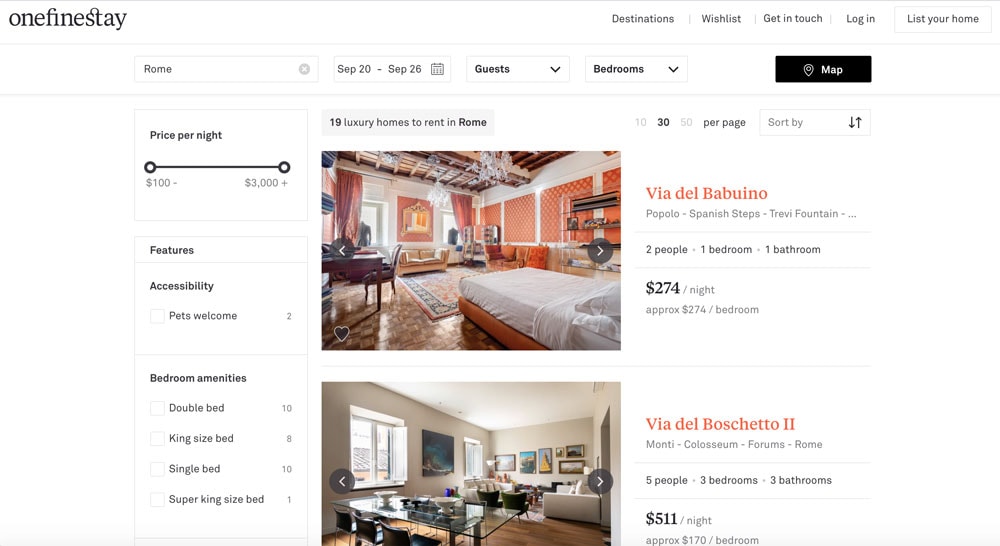Clear the Rome search field
The image size is (1000, 546).
point(304,69)
